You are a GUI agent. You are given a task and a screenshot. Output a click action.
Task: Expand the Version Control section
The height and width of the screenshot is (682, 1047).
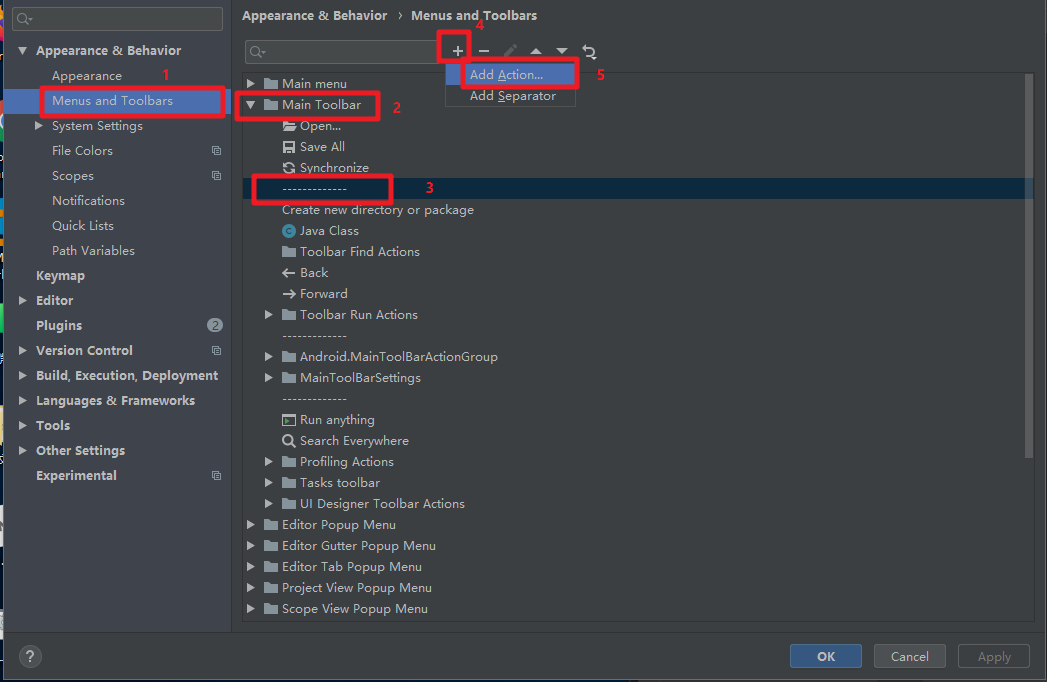pyautogui.click(x=23, y=351)
